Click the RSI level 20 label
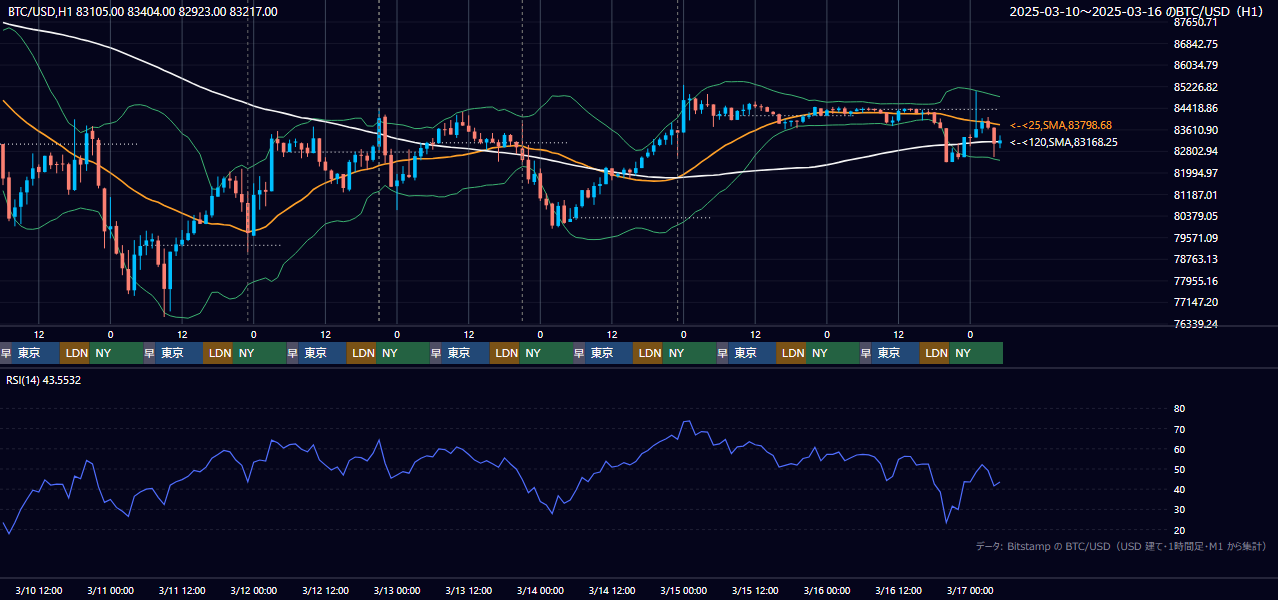Image resolution: width=1278 pixels, height=600 pixels. pyautogui.click(x=1179, y=530)
